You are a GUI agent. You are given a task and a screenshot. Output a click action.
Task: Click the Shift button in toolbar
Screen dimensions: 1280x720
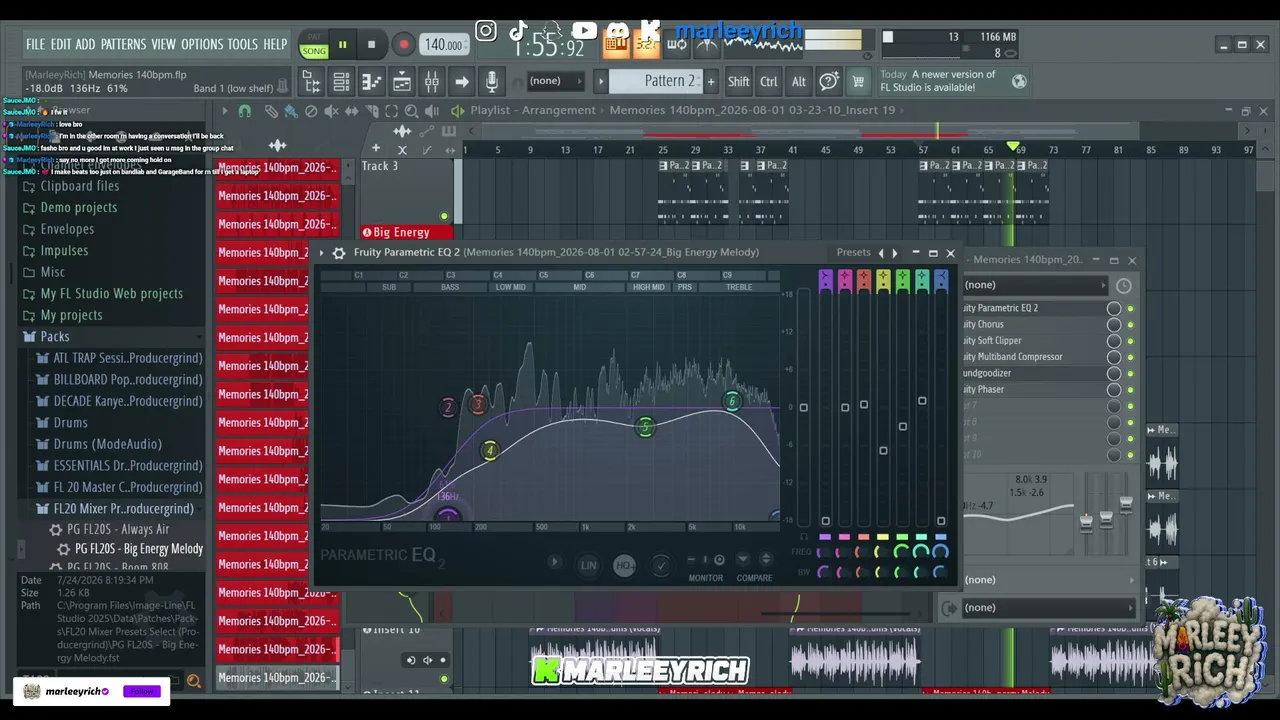click(738, 82)
